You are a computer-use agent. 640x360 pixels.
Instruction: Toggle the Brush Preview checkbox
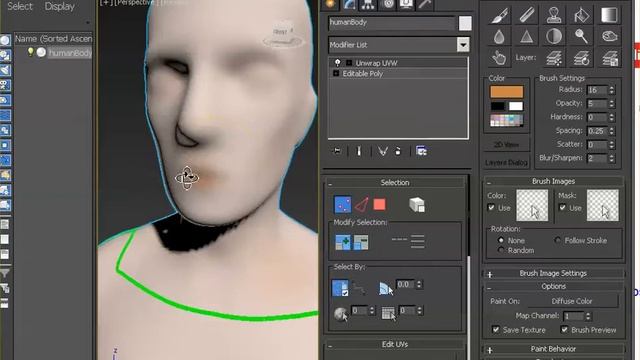coord(564,329)
